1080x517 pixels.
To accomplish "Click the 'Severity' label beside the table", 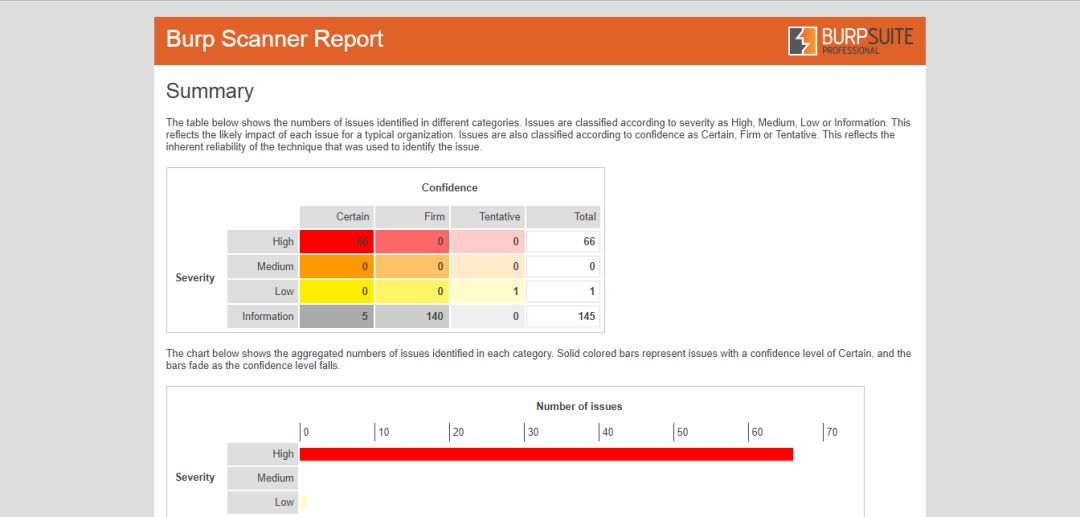I will 195,278.
